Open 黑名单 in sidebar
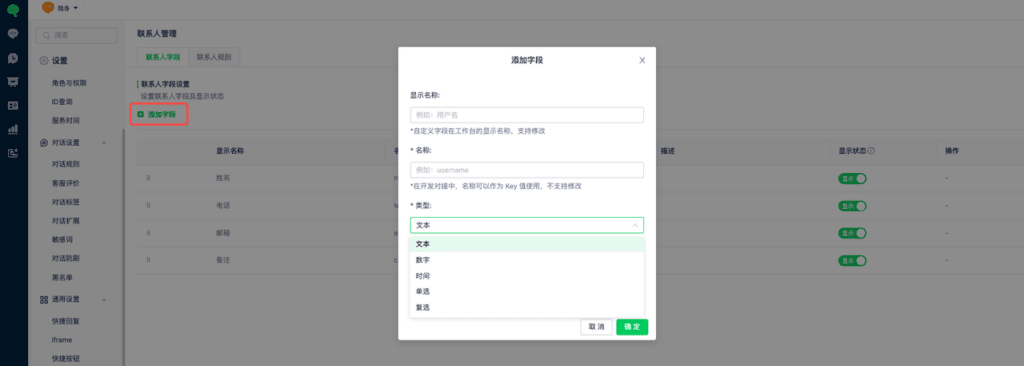Screen dimensions: 1024x366 (x=62, y=278)
